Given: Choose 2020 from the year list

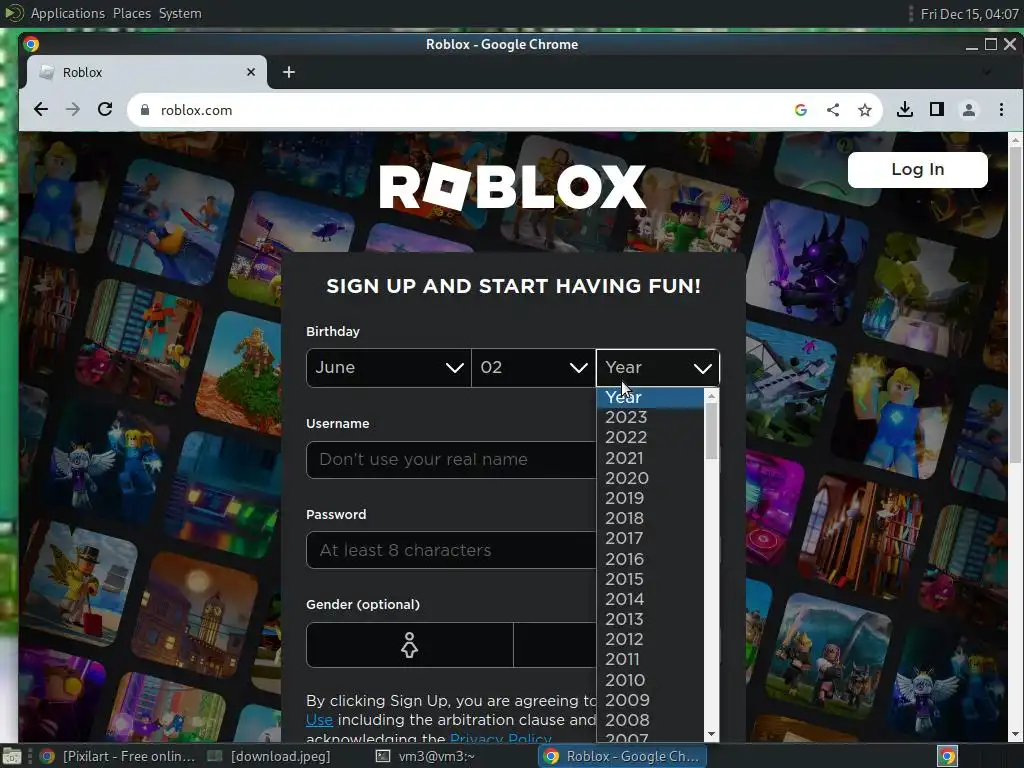Looking at the screenshot, I should (650, 479).
